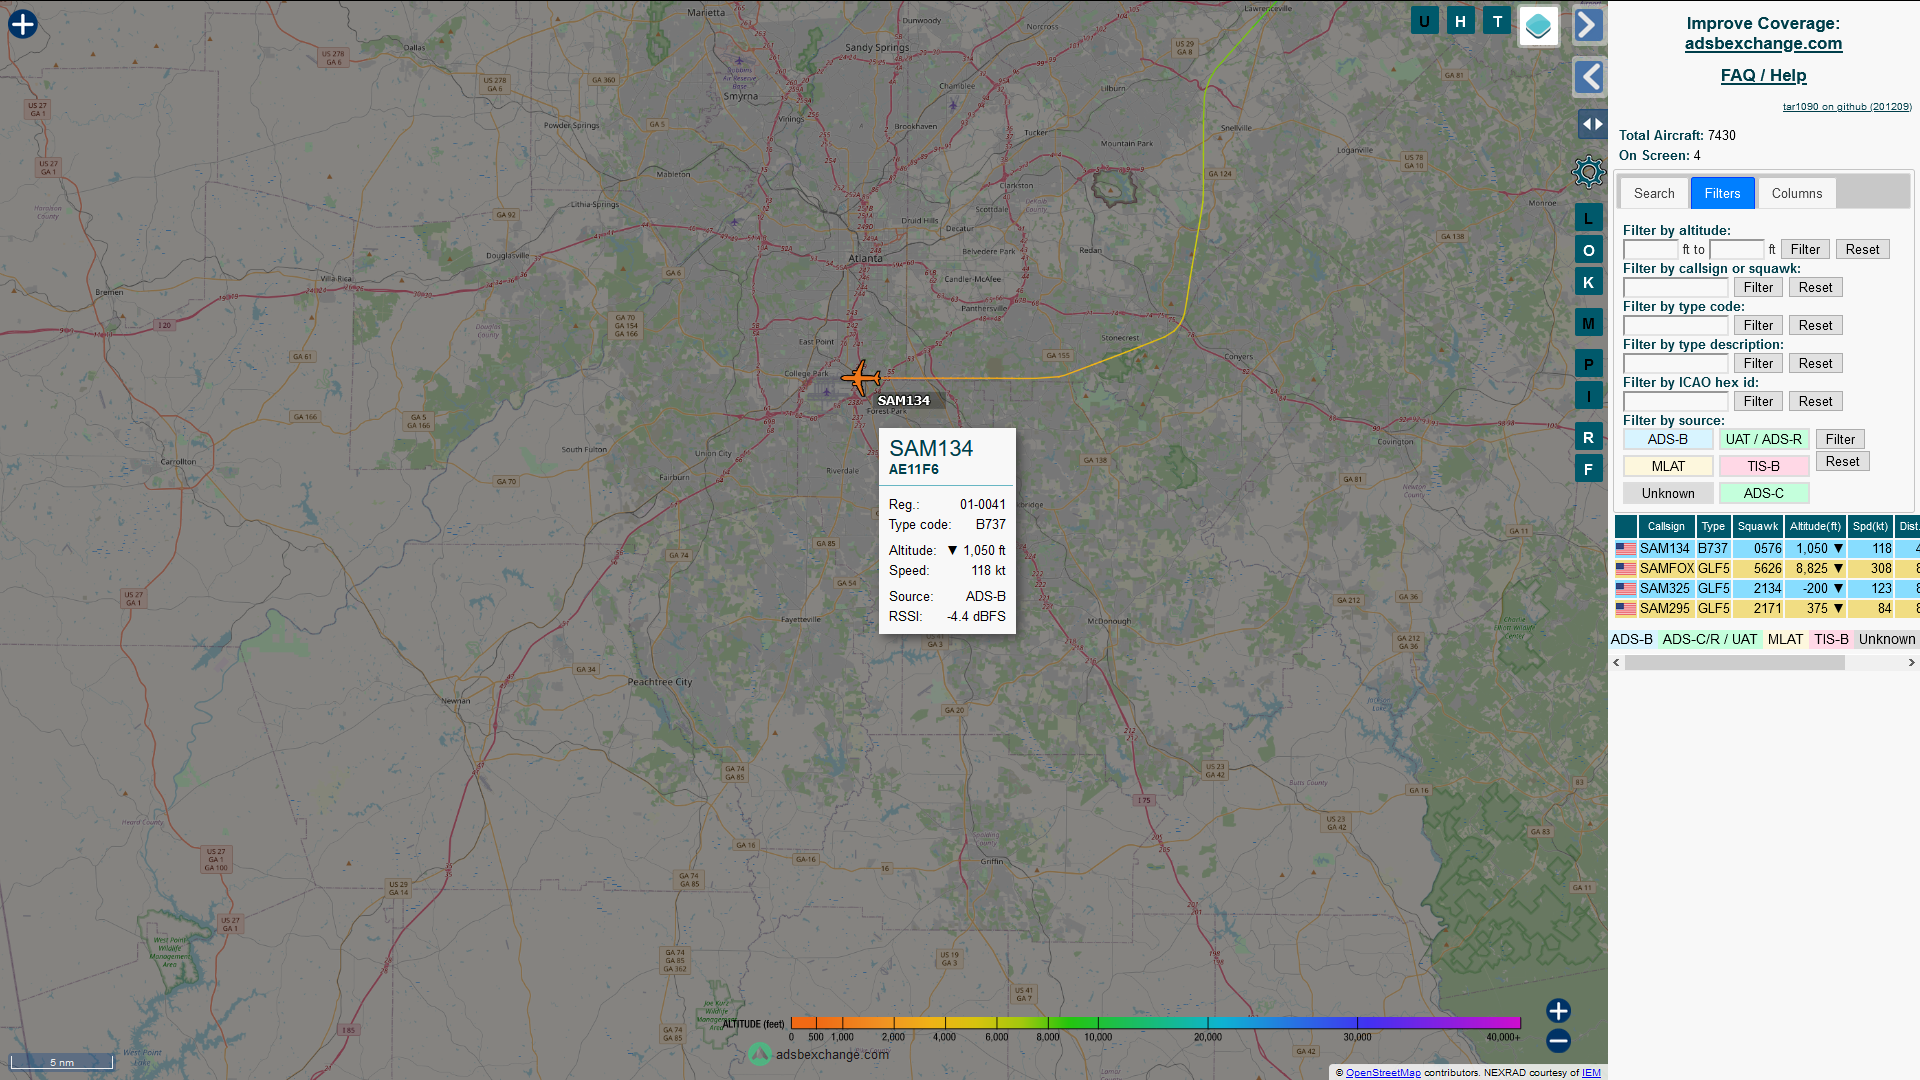The width and height of the screenshot is (1920, 1080).
Task: Select the SAM134 aircraft icon on map
Action: (860, 378)
